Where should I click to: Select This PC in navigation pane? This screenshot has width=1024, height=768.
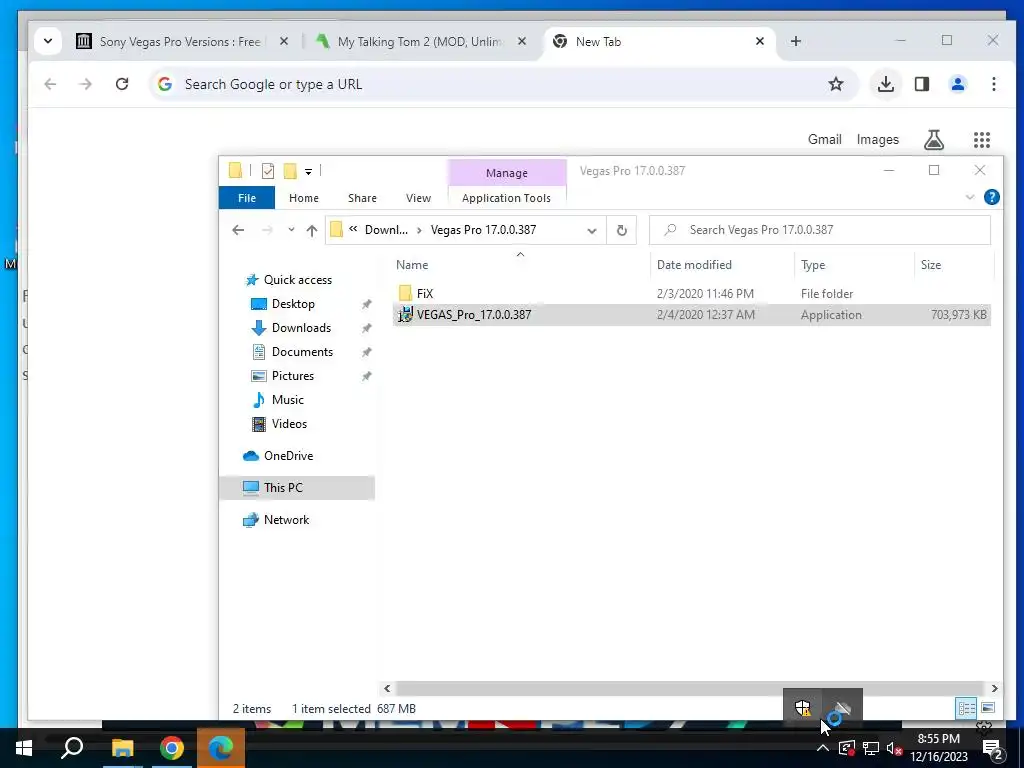click(297, 488)
